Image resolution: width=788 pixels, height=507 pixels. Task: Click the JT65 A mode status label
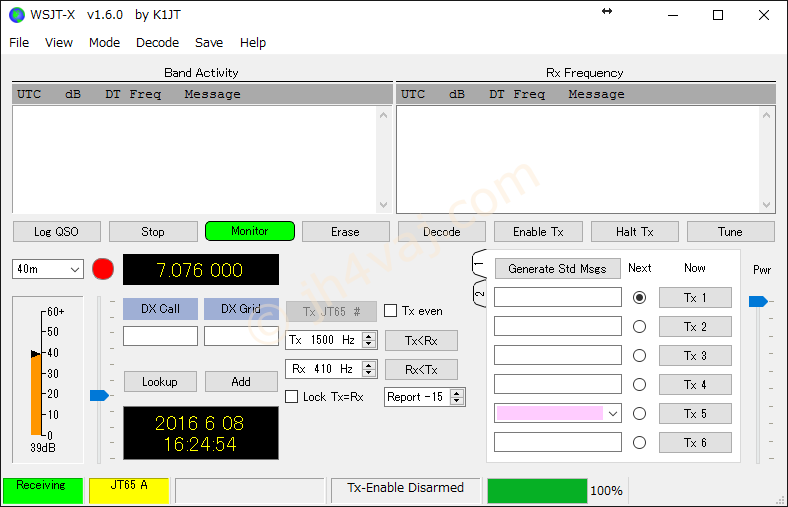point(129,490)
